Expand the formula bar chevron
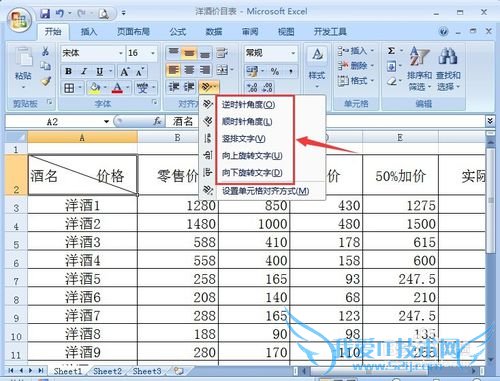 490,121
